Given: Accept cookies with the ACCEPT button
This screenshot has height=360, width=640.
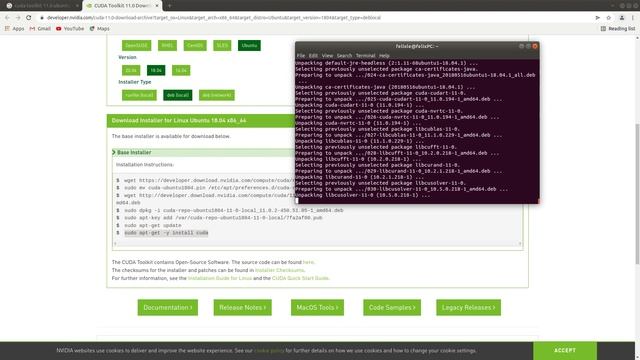Looking at the screenshot, I should (x=565, y=351).
